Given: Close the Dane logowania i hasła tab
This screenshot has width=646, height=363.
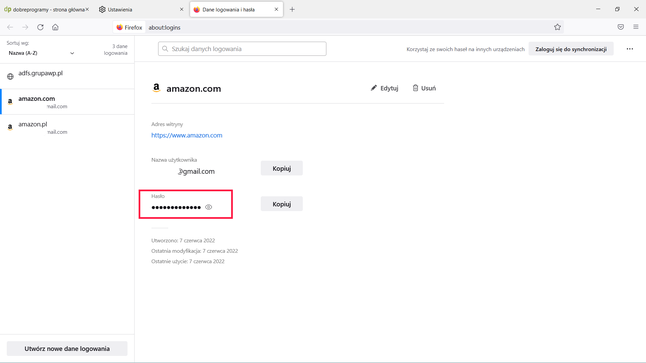Looking at the screenshot, I should pos(276,9).
